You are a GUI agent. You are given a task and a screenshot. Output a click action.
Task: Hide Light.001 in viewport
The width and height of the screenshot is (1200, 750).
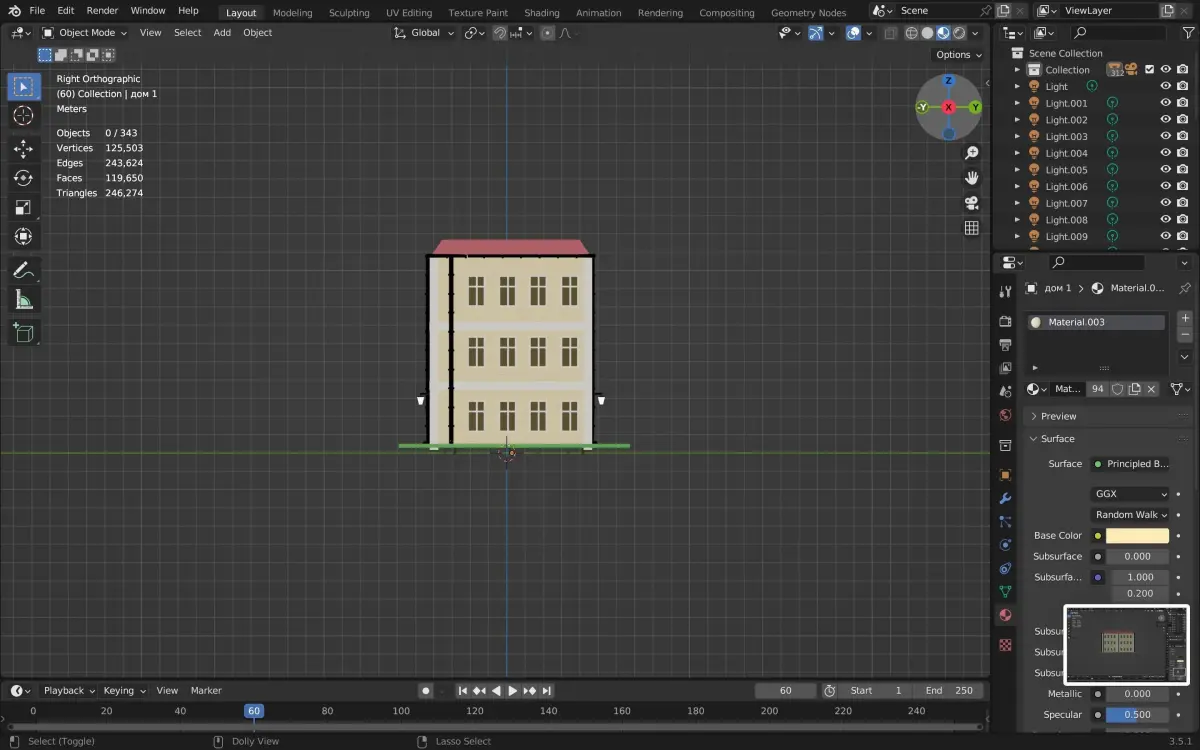[x=1165, y=103]
